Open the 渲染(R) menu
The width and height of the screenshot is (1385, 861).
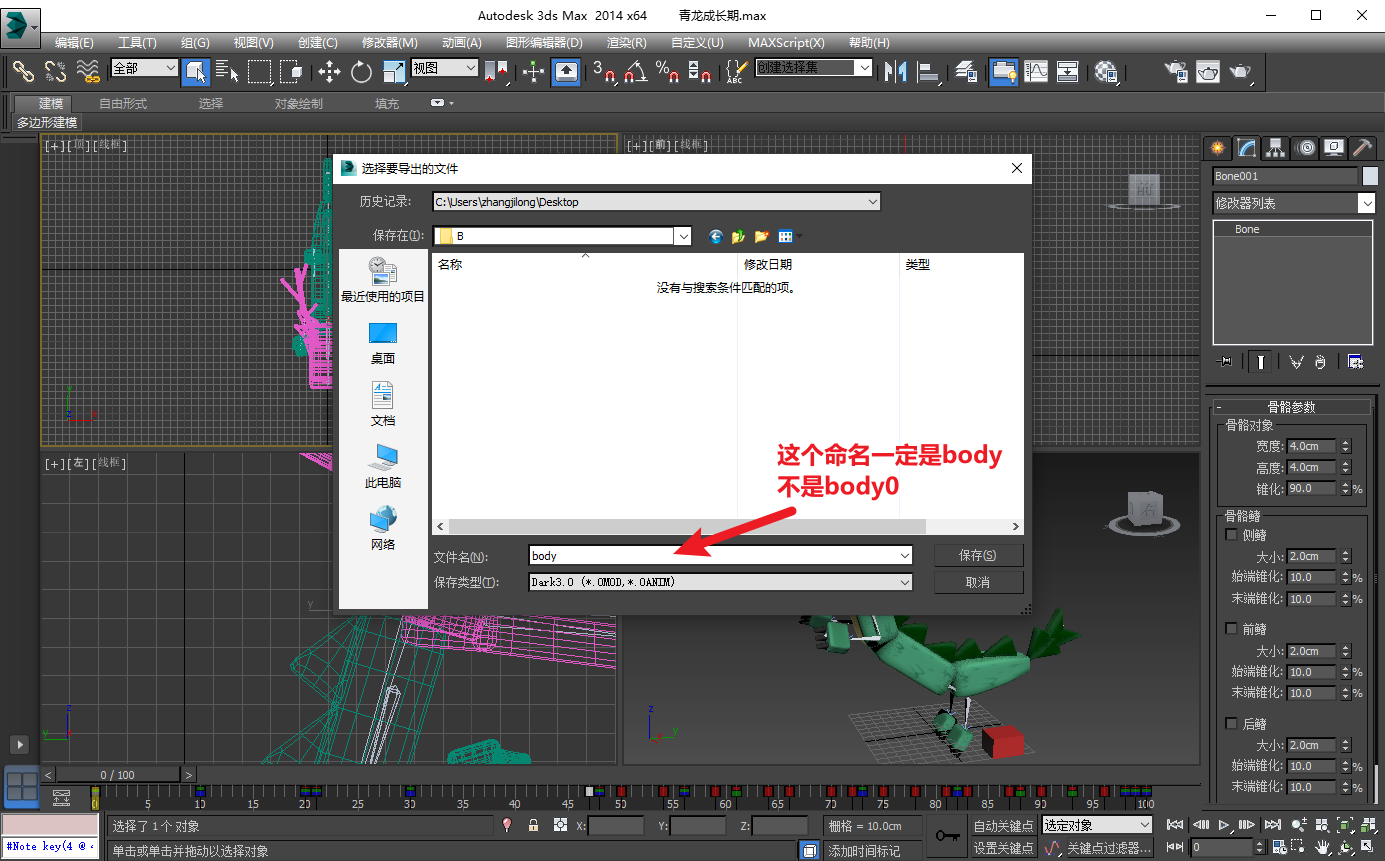point(627,43)
